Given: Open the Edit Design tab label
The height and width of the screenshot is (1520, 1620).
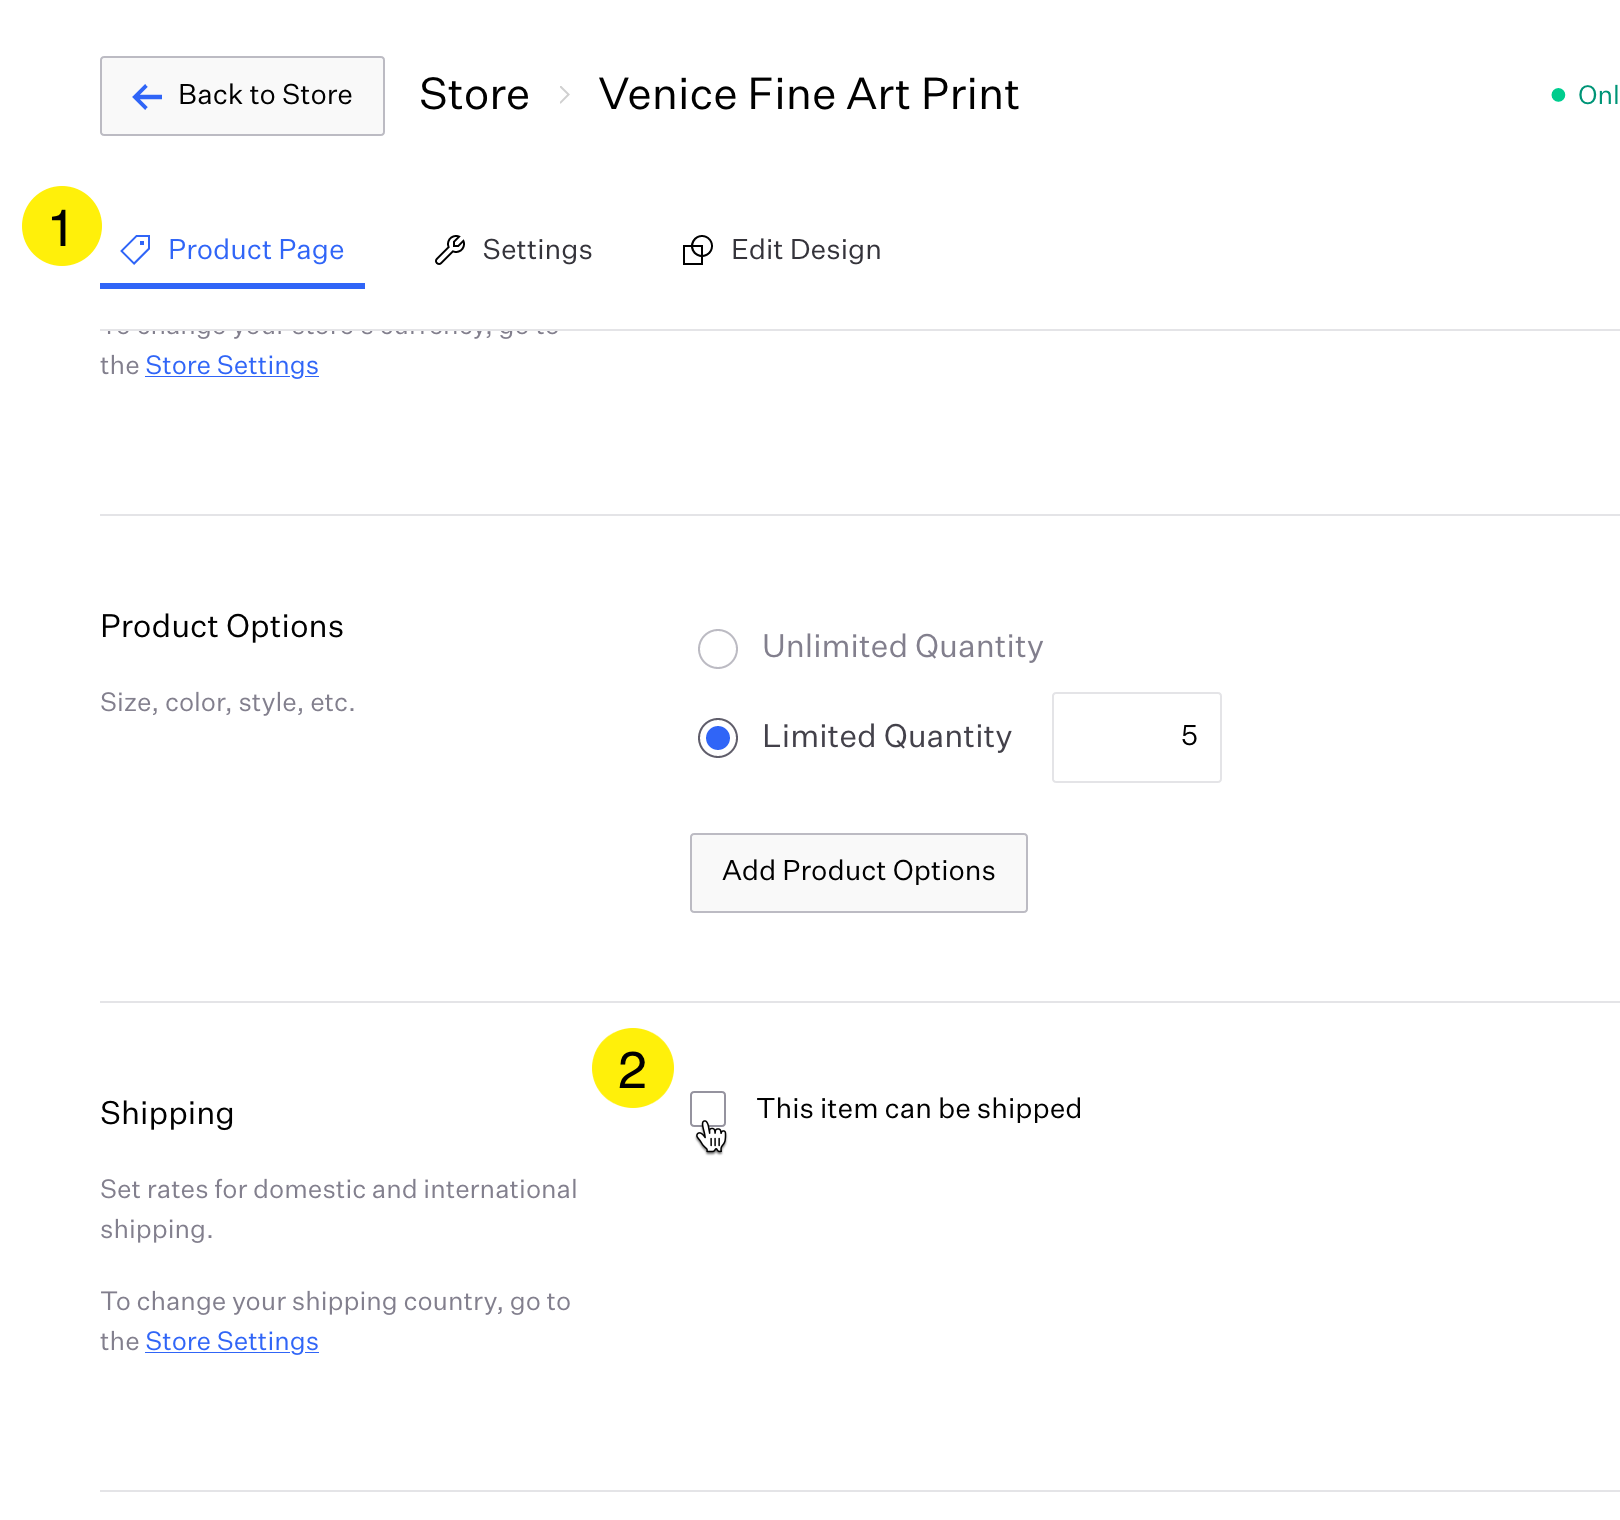Looking at the screenshot, I should click(x=806, y=250).
